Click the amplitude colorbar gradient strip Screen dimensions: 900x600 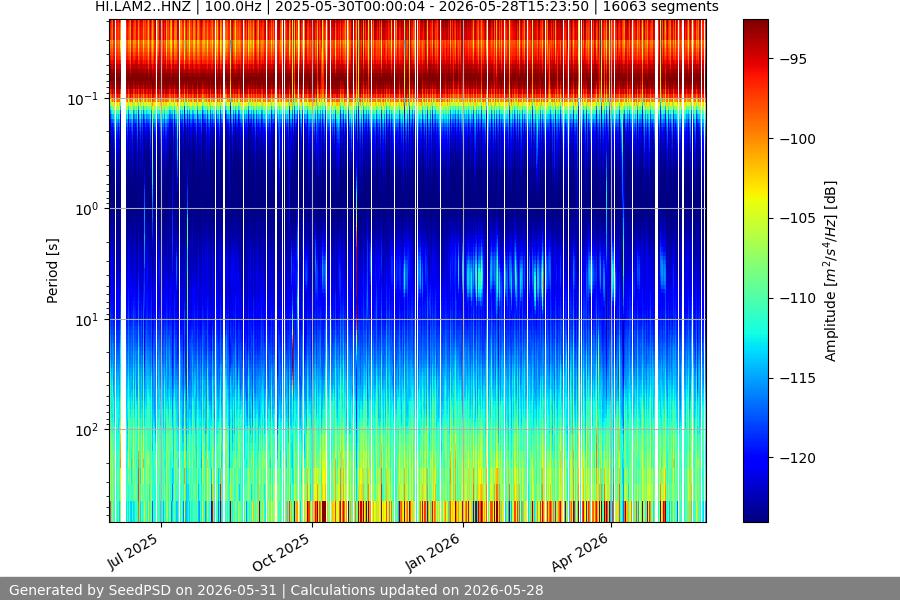click(755, 271)
